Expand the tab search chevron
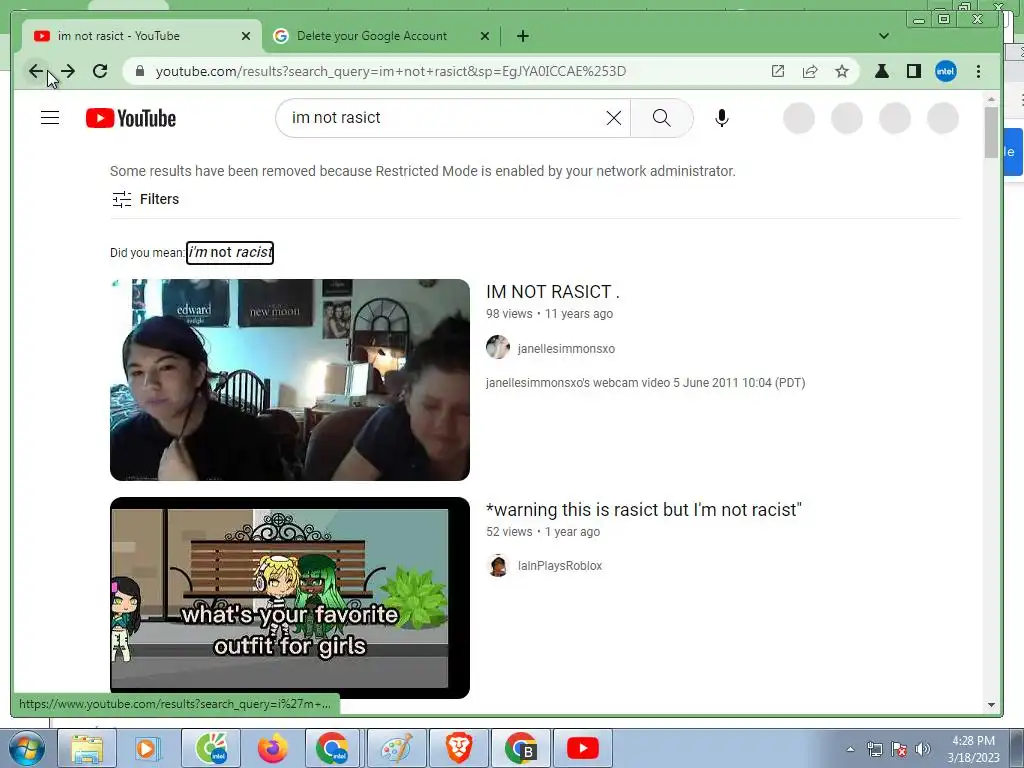1024x768 pixels. pyautogui.click(x=884, y=36)
